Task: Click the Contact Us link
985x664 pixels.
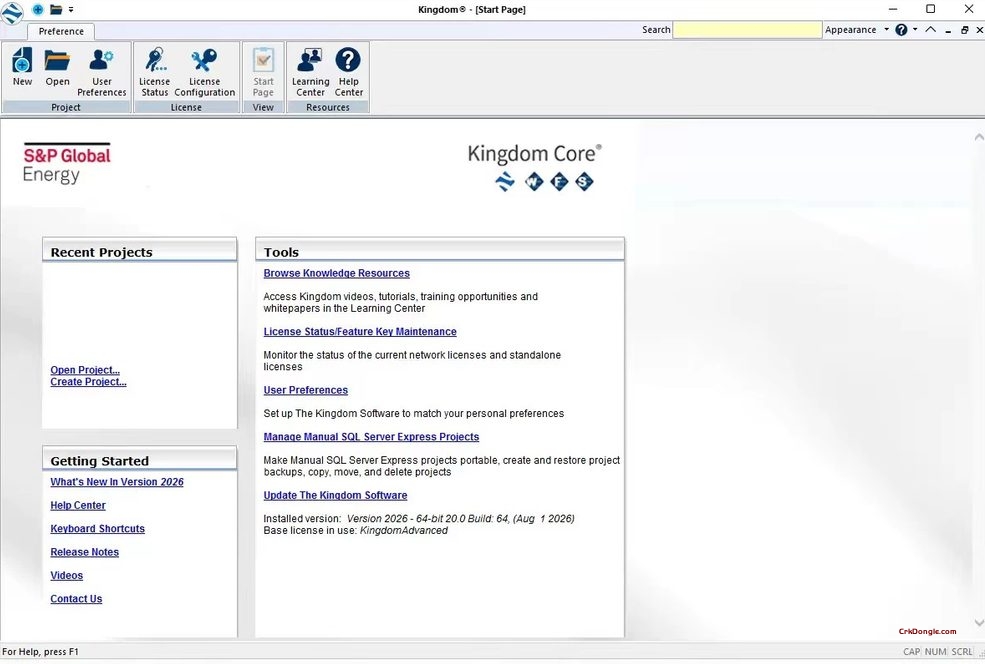Action: pos(76,599)
